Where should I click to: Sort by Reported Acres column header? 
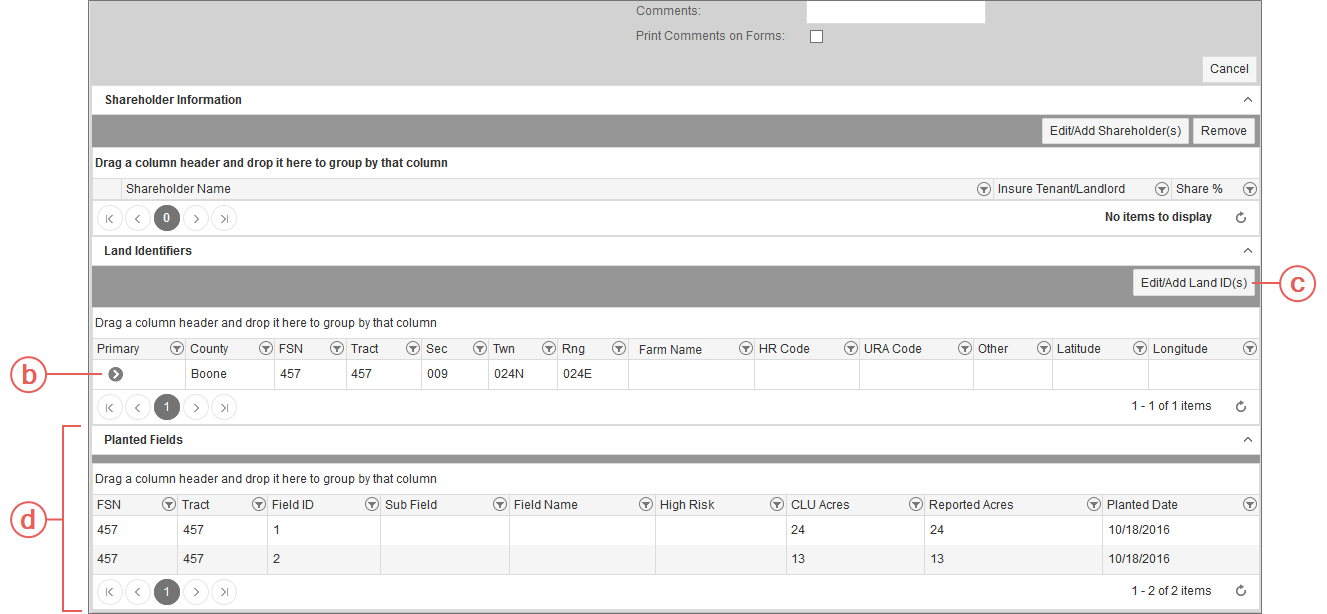tap(971, 505)
